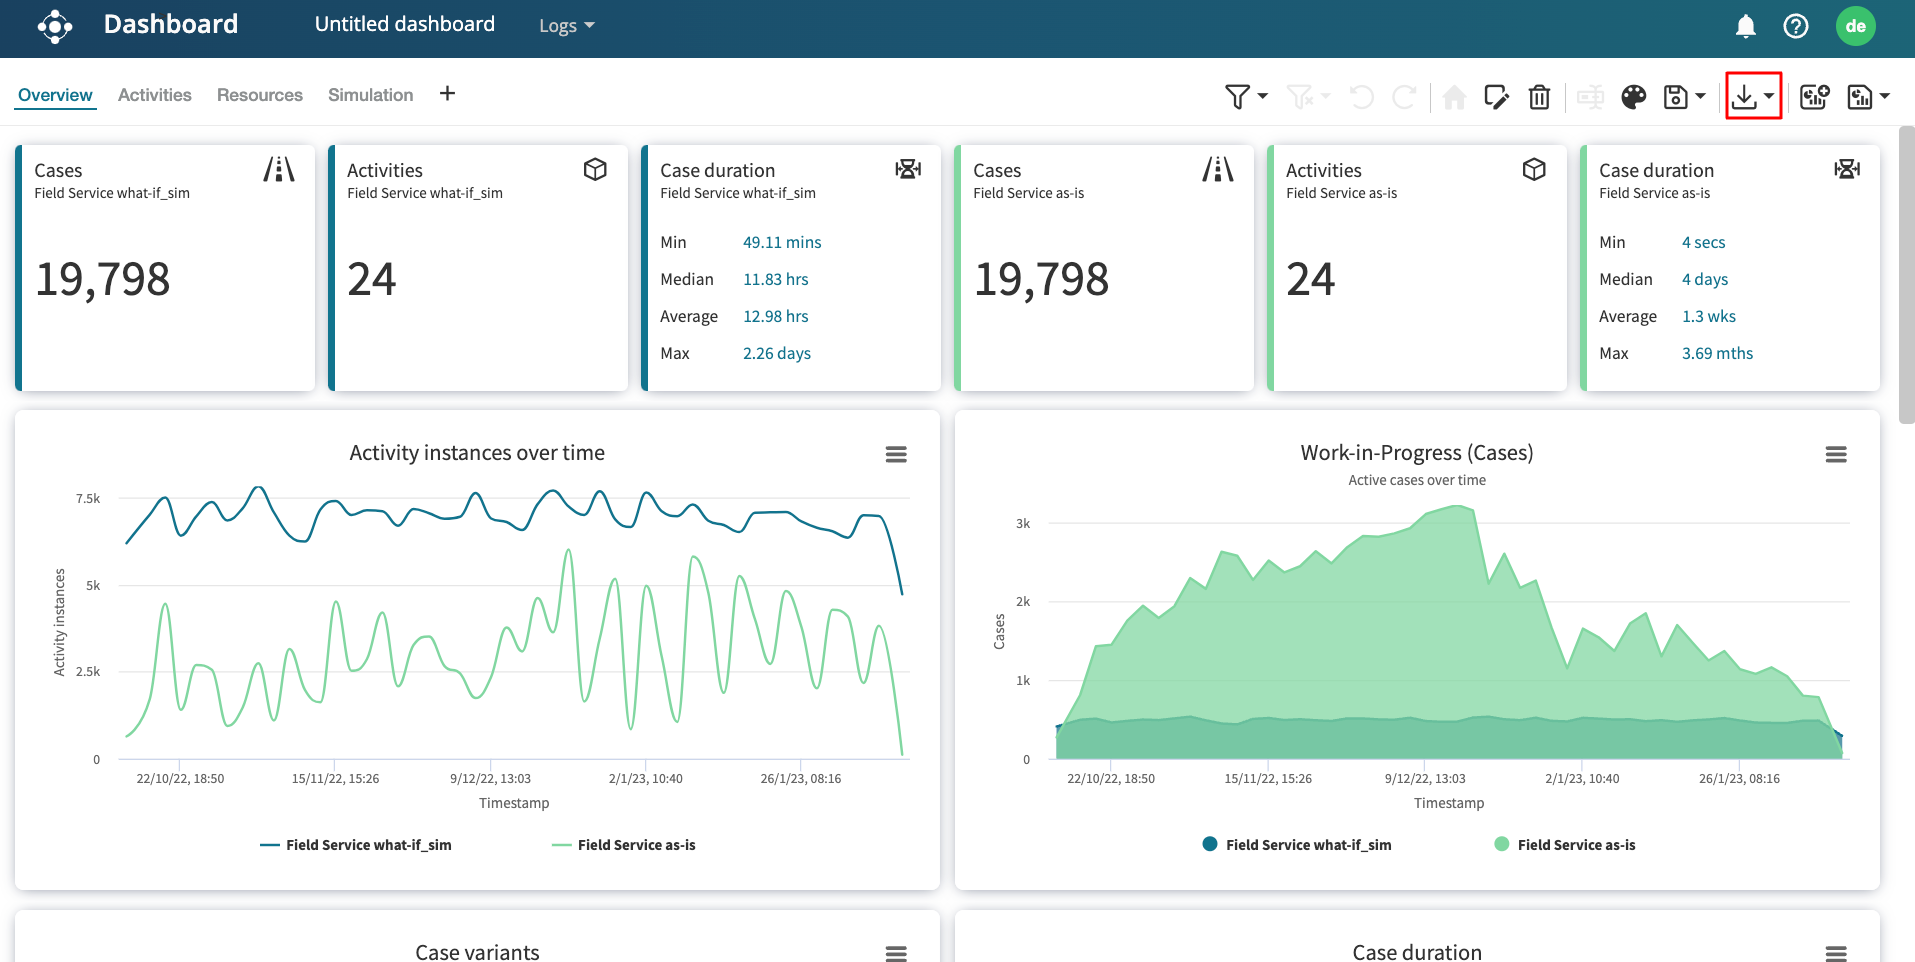Image resolution: width=1915 pixels, height=962 pixels.
Task: Add a new tab with plus button
Action: [447, 94]
